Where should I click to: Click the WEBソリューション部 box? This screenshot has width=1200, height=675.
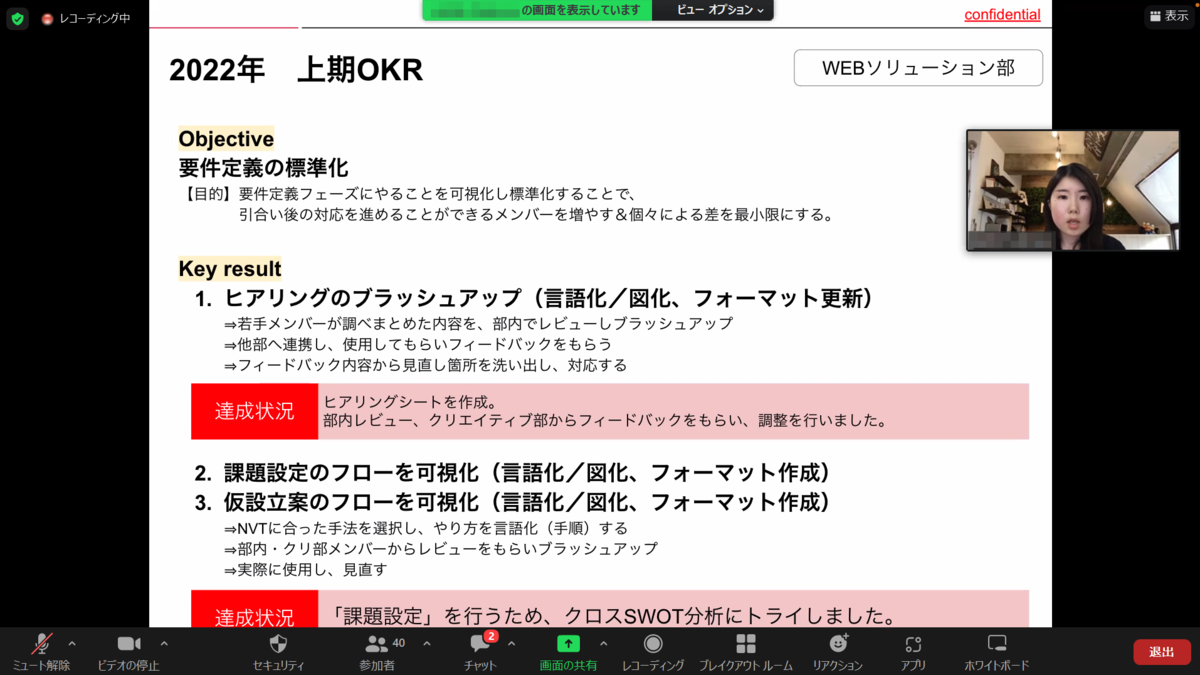pyautogui.click(x=918, y=68)
